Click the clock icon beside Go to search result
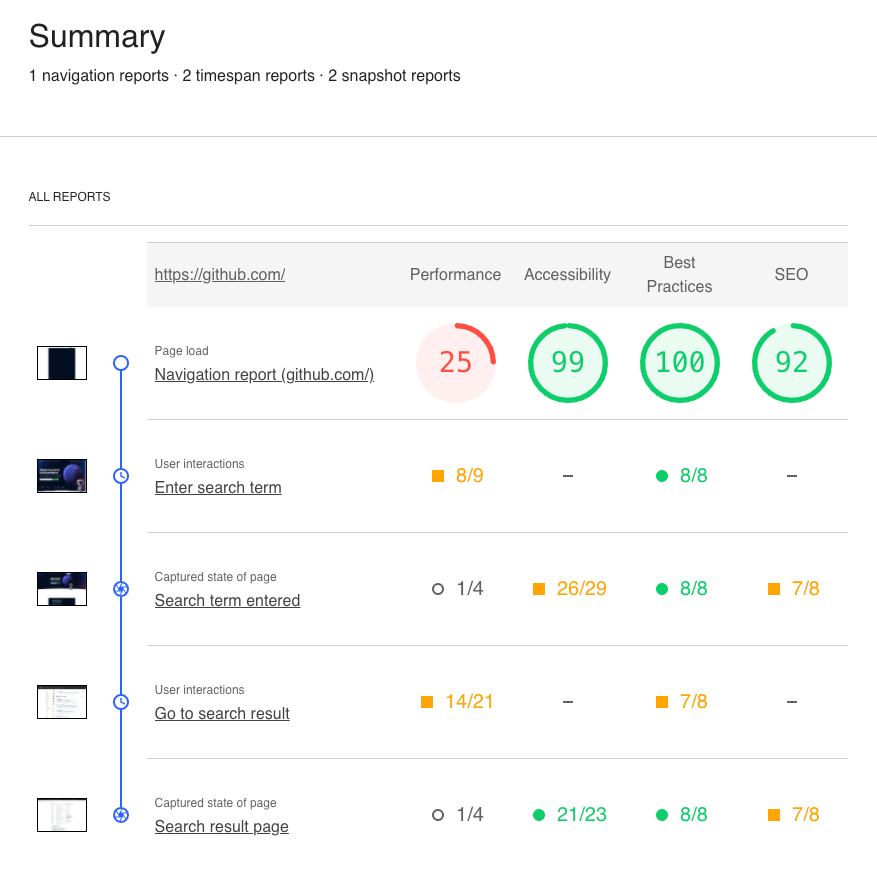This screenshot has width=877, height=884. [x=120, y=701]
